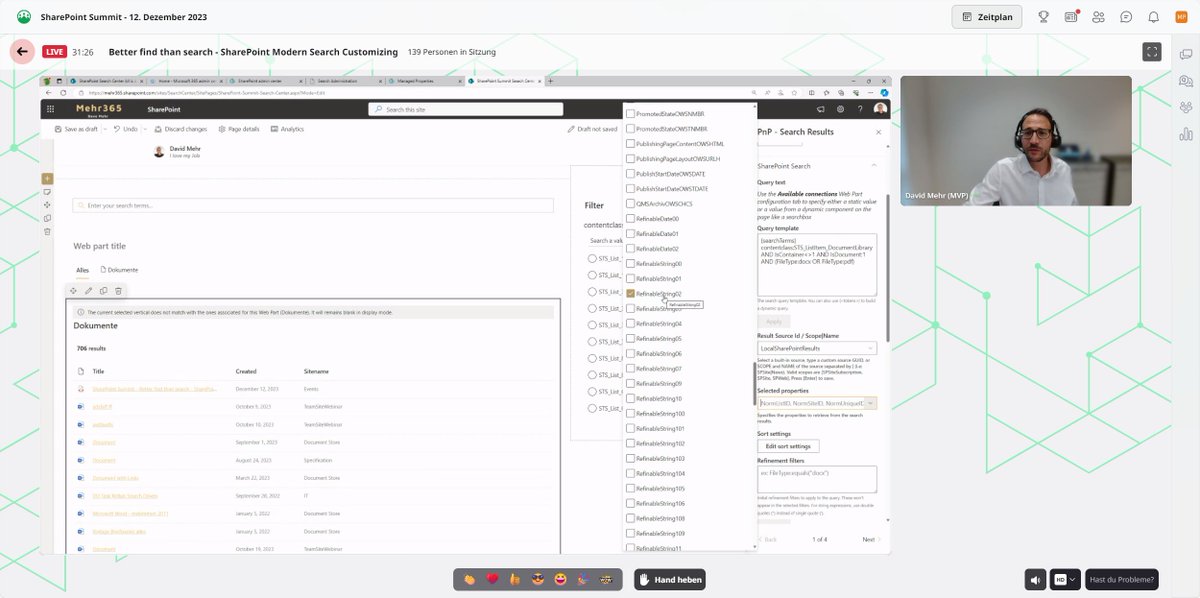Screen dimensions: 1200x598
Task: Switch to the Dokumente vertical tab
Action: (119, 270)
